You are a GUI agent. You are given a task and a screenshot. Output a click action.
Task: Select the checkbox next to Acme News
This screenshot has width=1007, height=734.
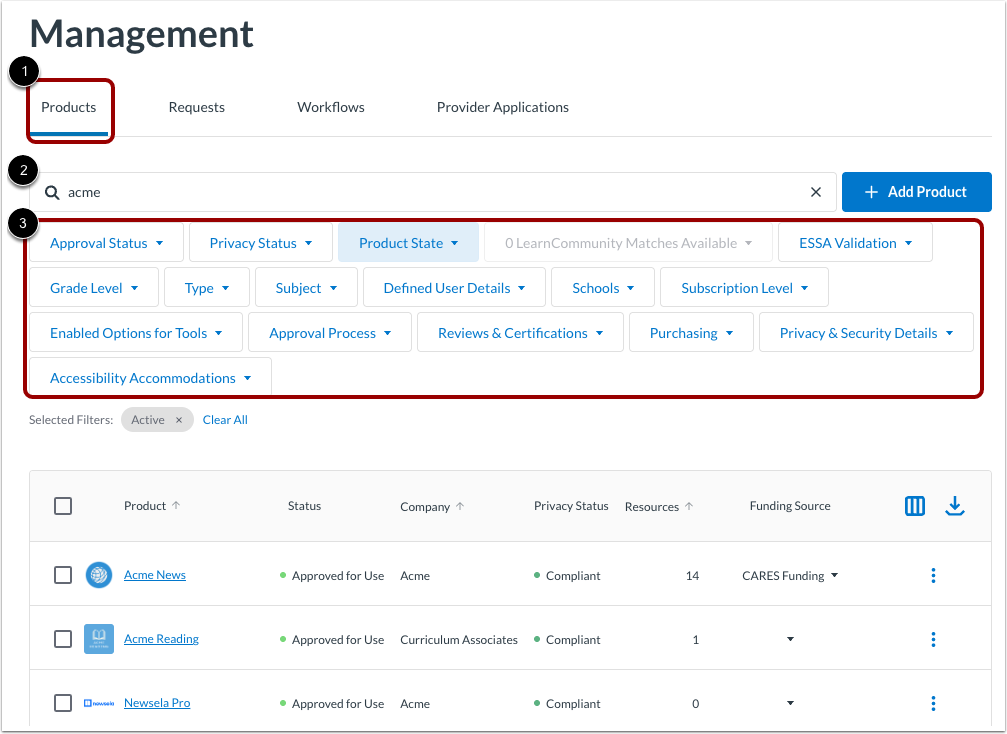(63, 575)
